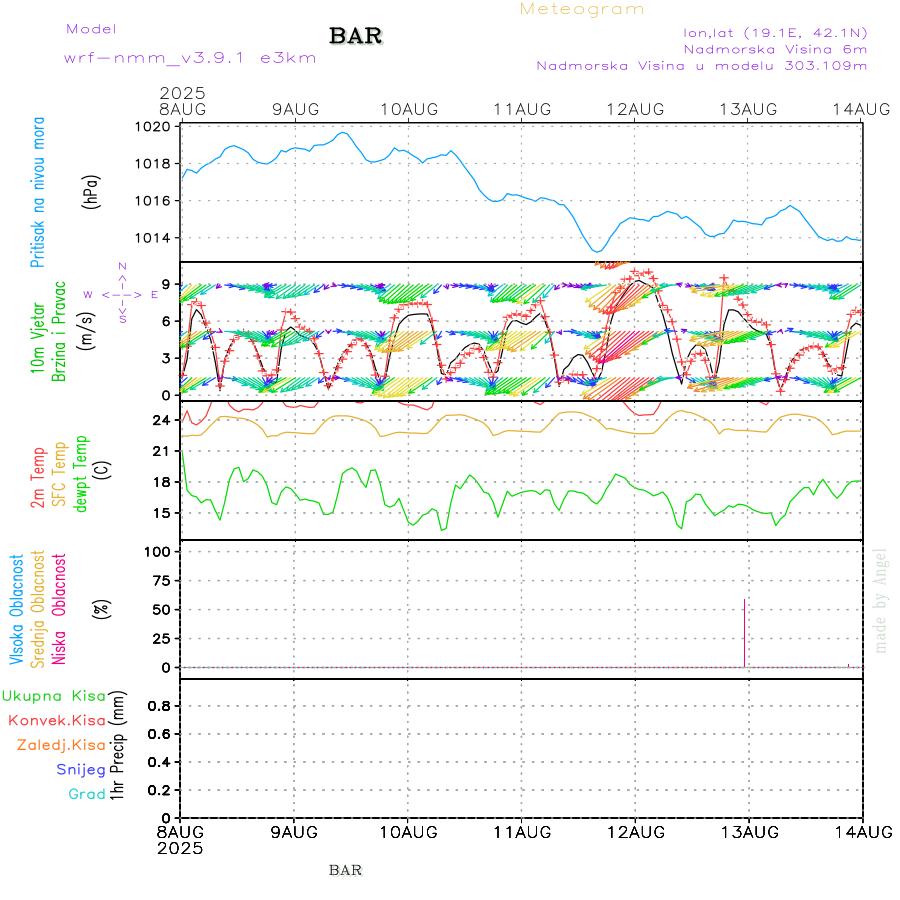The image size is (900, 900).
Task: Click the 10AUG marker on top axis
Action: 408,108
